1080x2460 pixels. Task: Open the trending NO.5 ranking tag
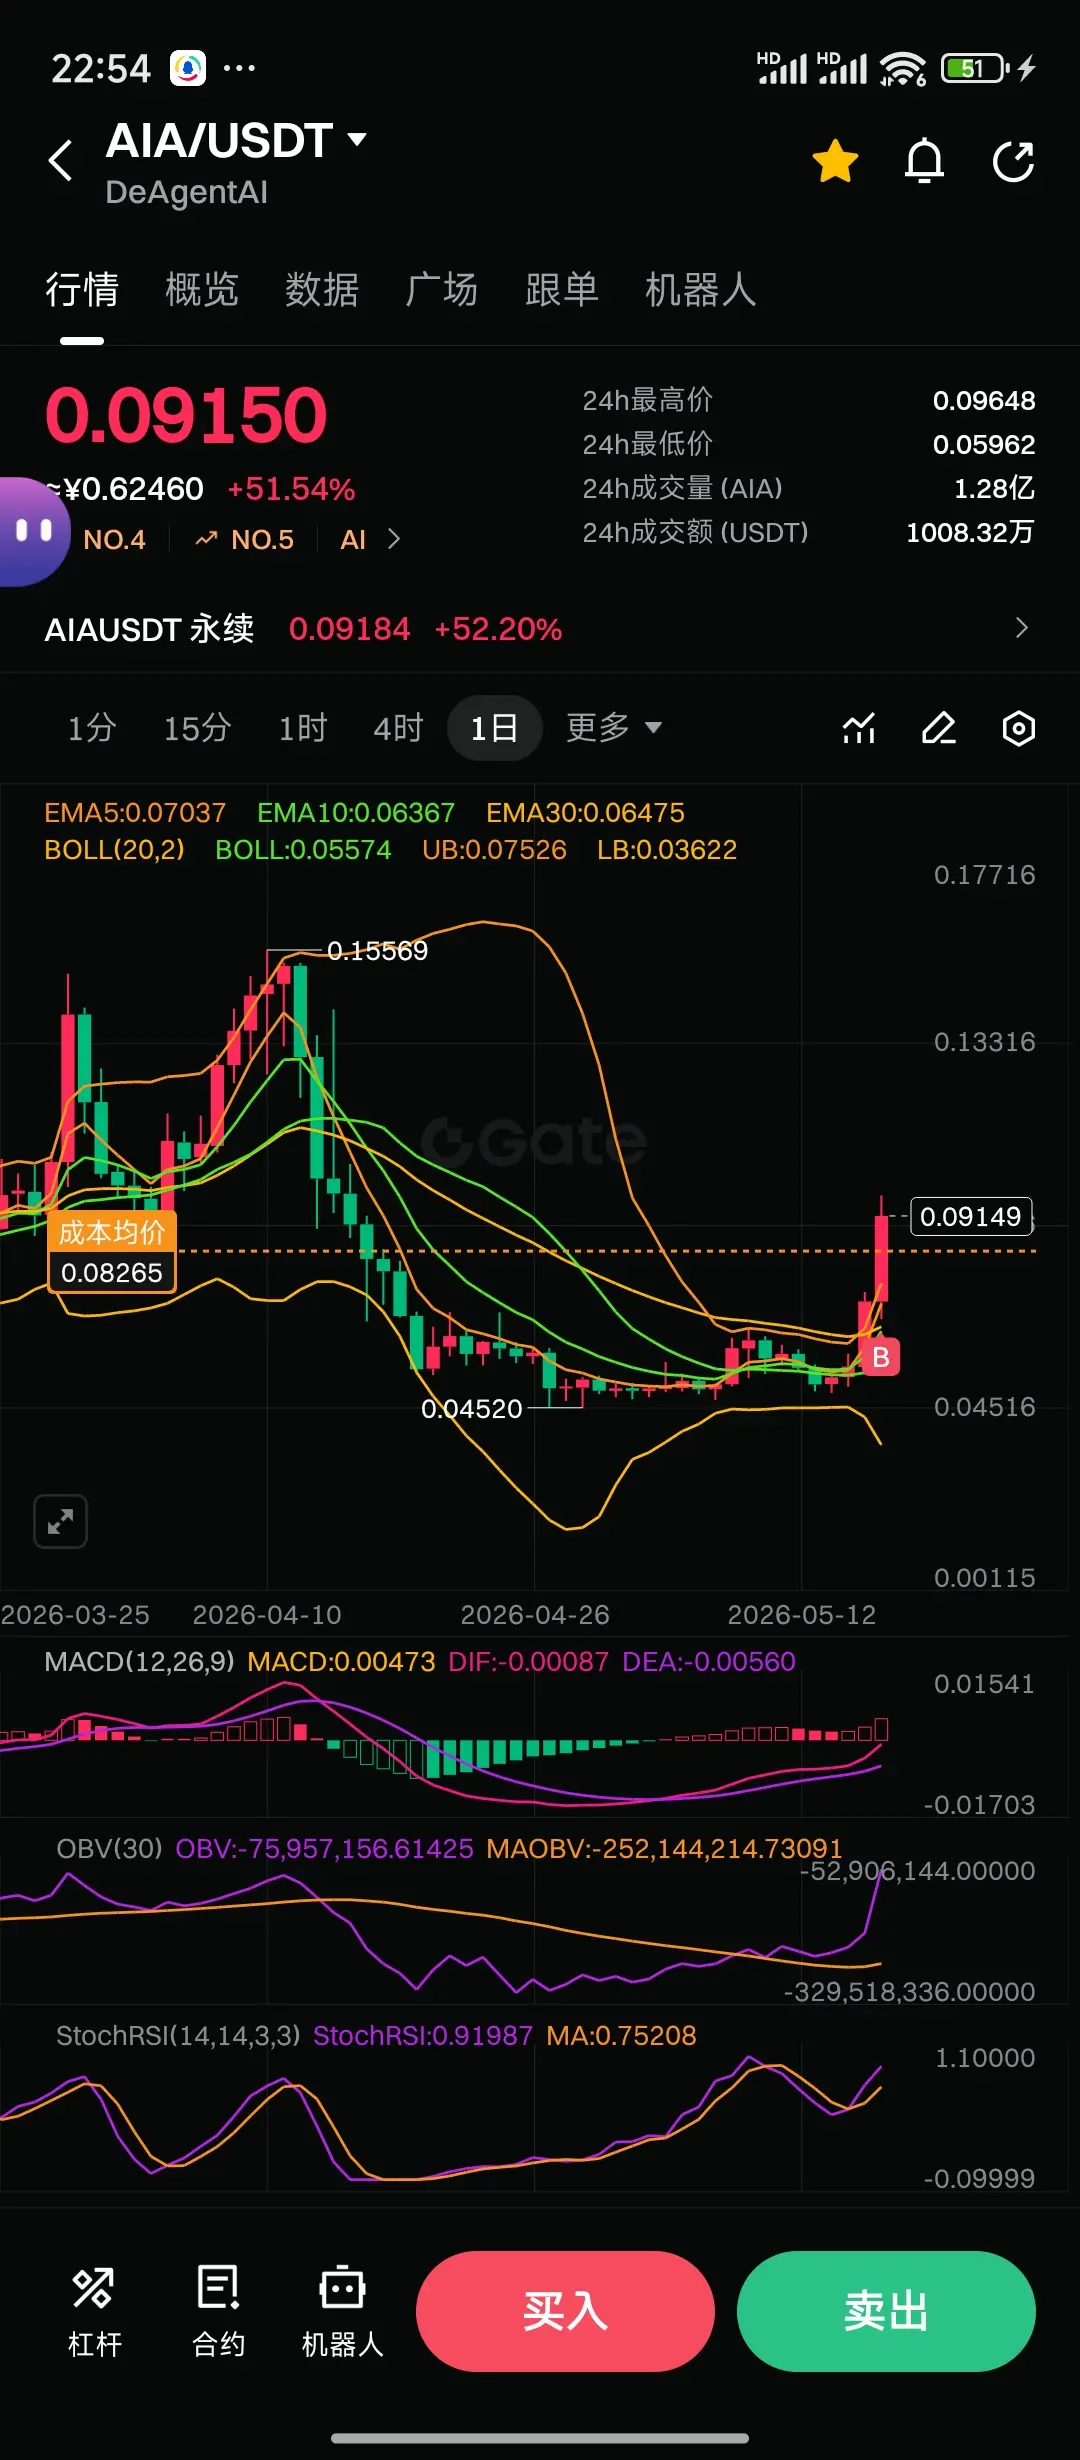245,540
